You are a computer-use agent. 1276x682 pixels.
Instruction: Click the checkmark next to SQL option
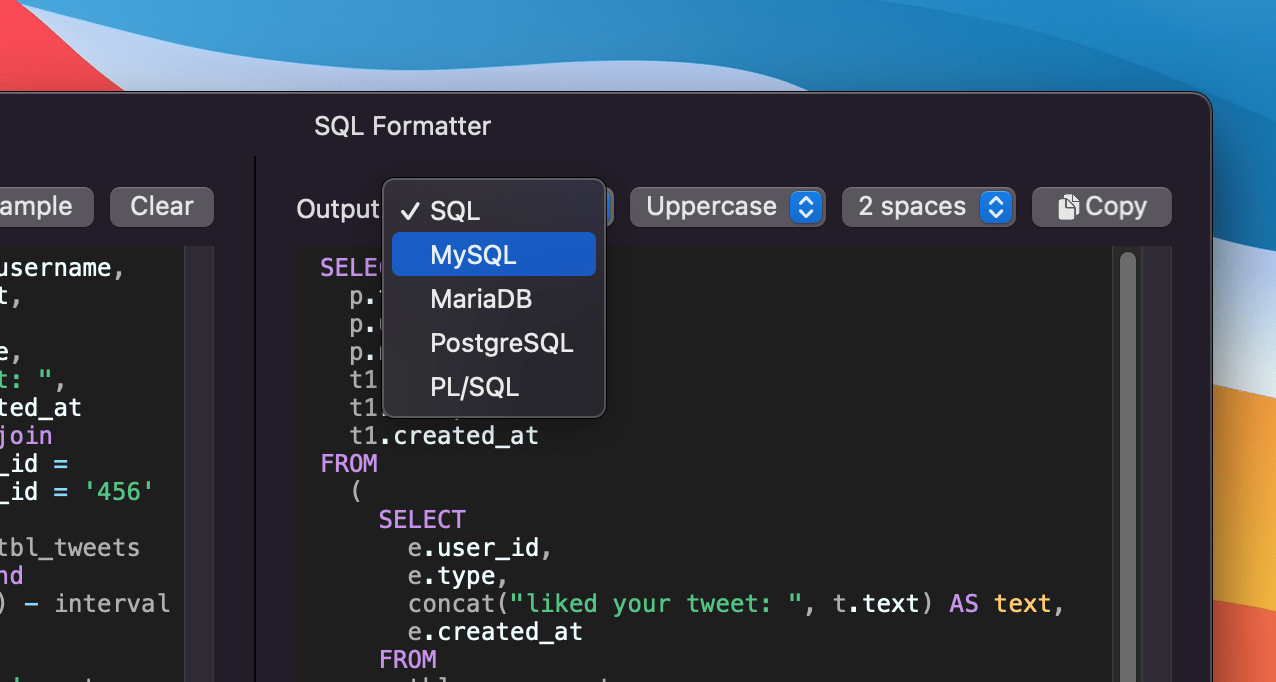coord(409,211)
